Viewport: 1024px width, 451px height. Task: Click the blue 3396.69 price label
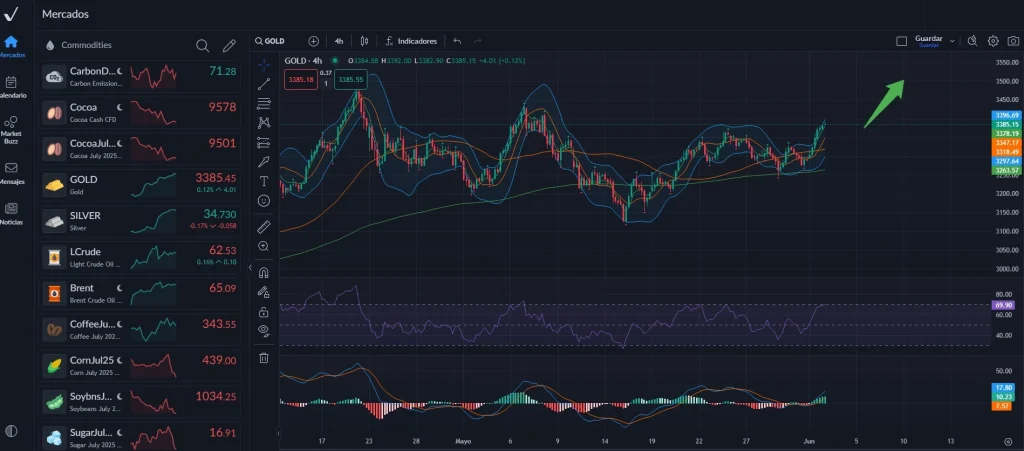coord(1006,115)
